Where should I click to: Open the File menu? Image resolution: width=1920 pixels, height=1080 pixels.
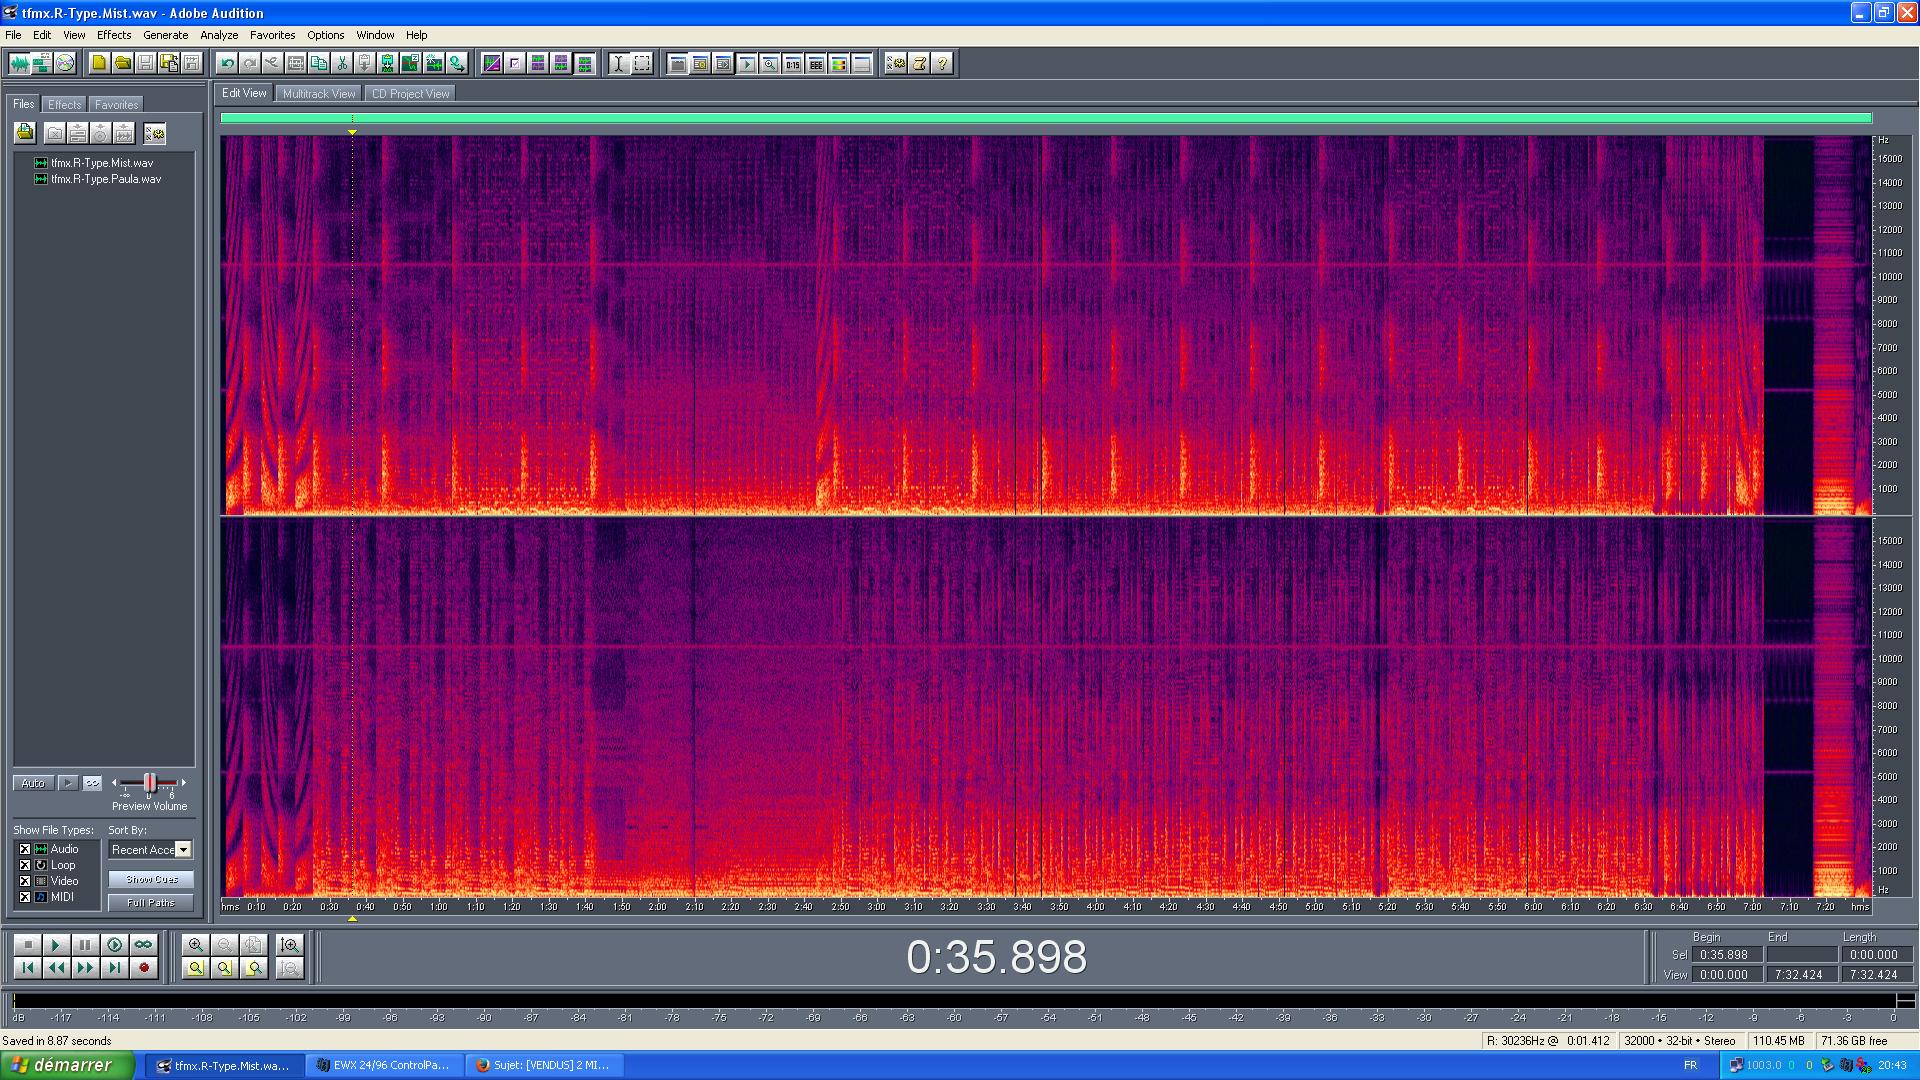tap(13, 35)
